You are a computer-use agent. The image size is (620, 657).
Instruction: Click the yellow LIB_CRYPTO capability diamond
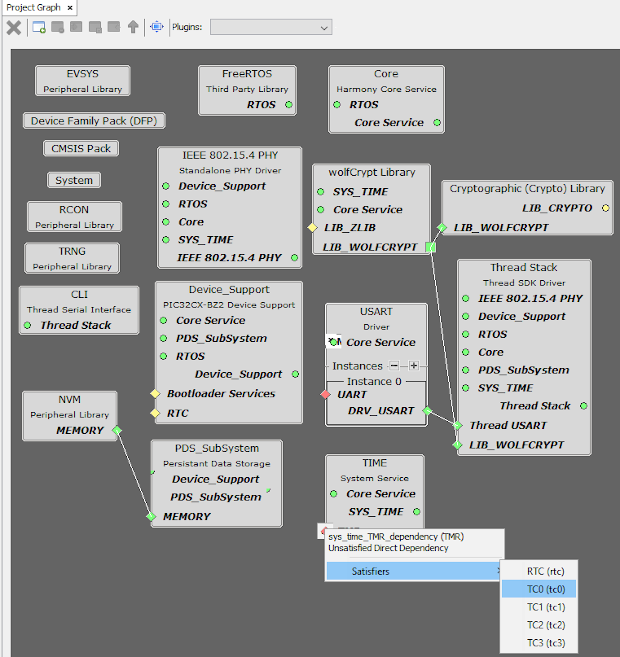pos(605,209)
